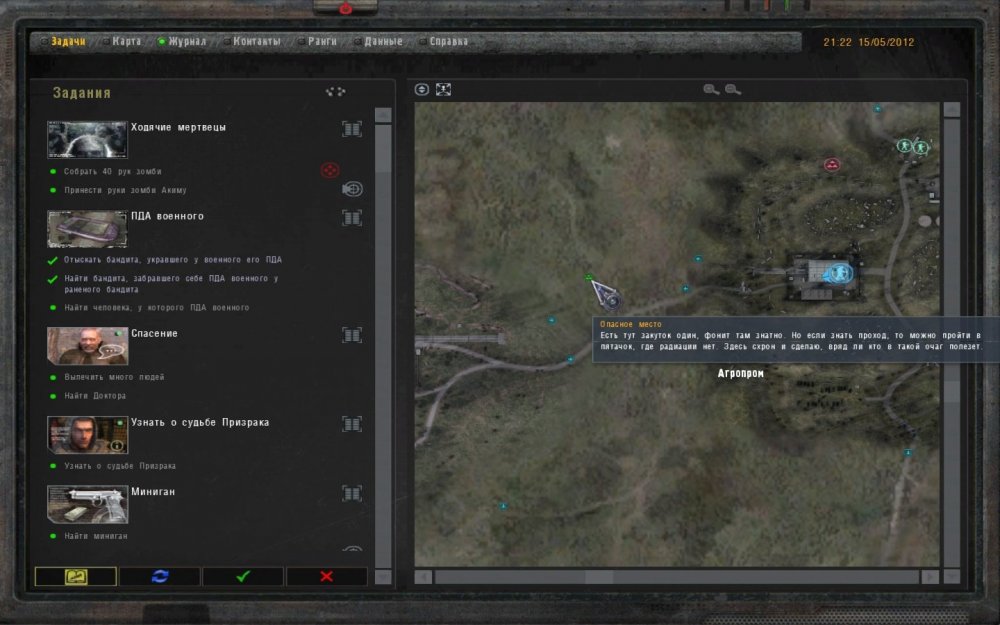Toggle the green checkmark completed-tasks filter
This screenshot has width=1000, height=625.
pyautogui.click(x=243, y=577)
